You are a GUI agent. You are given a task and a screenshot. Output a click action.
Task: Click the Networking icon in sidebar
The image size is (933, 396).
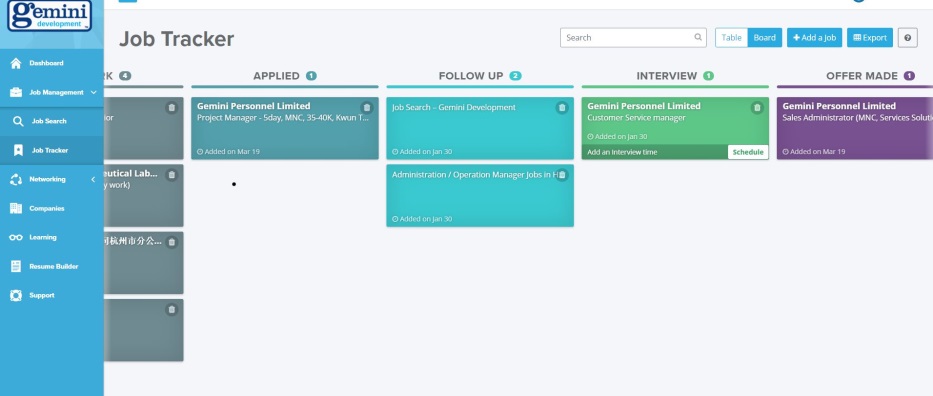click(16, 180)
